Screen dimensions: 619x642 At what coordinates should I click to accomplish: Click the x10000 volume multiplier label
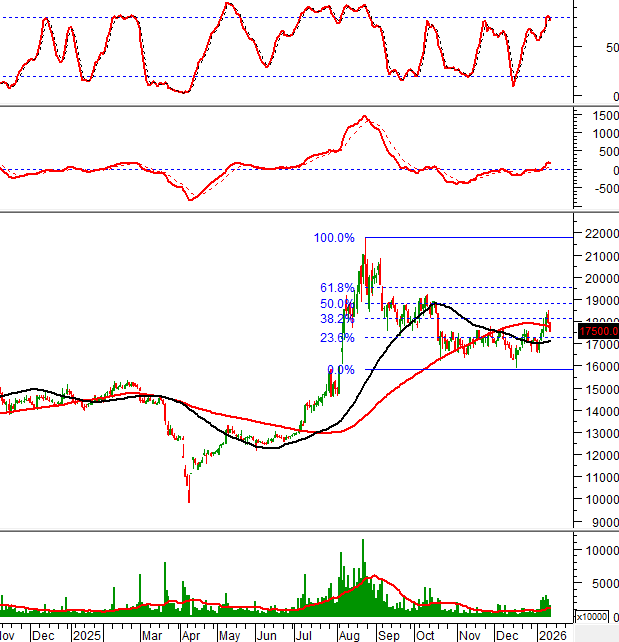tap(597, 615)
